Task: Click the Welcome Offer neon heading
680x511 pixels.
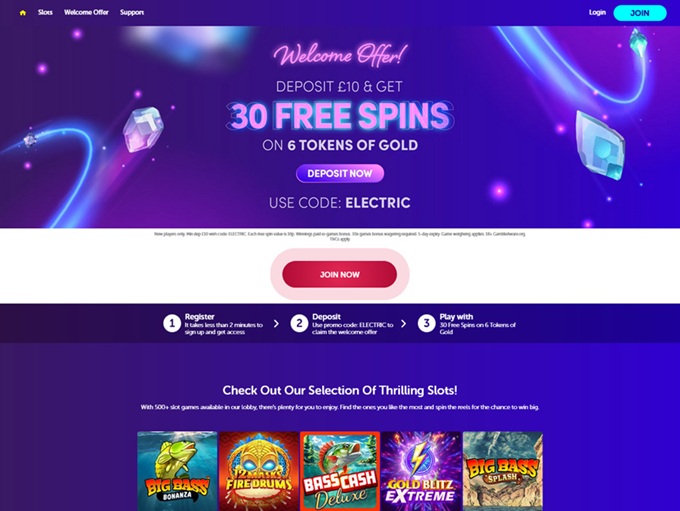Action: 340,55
